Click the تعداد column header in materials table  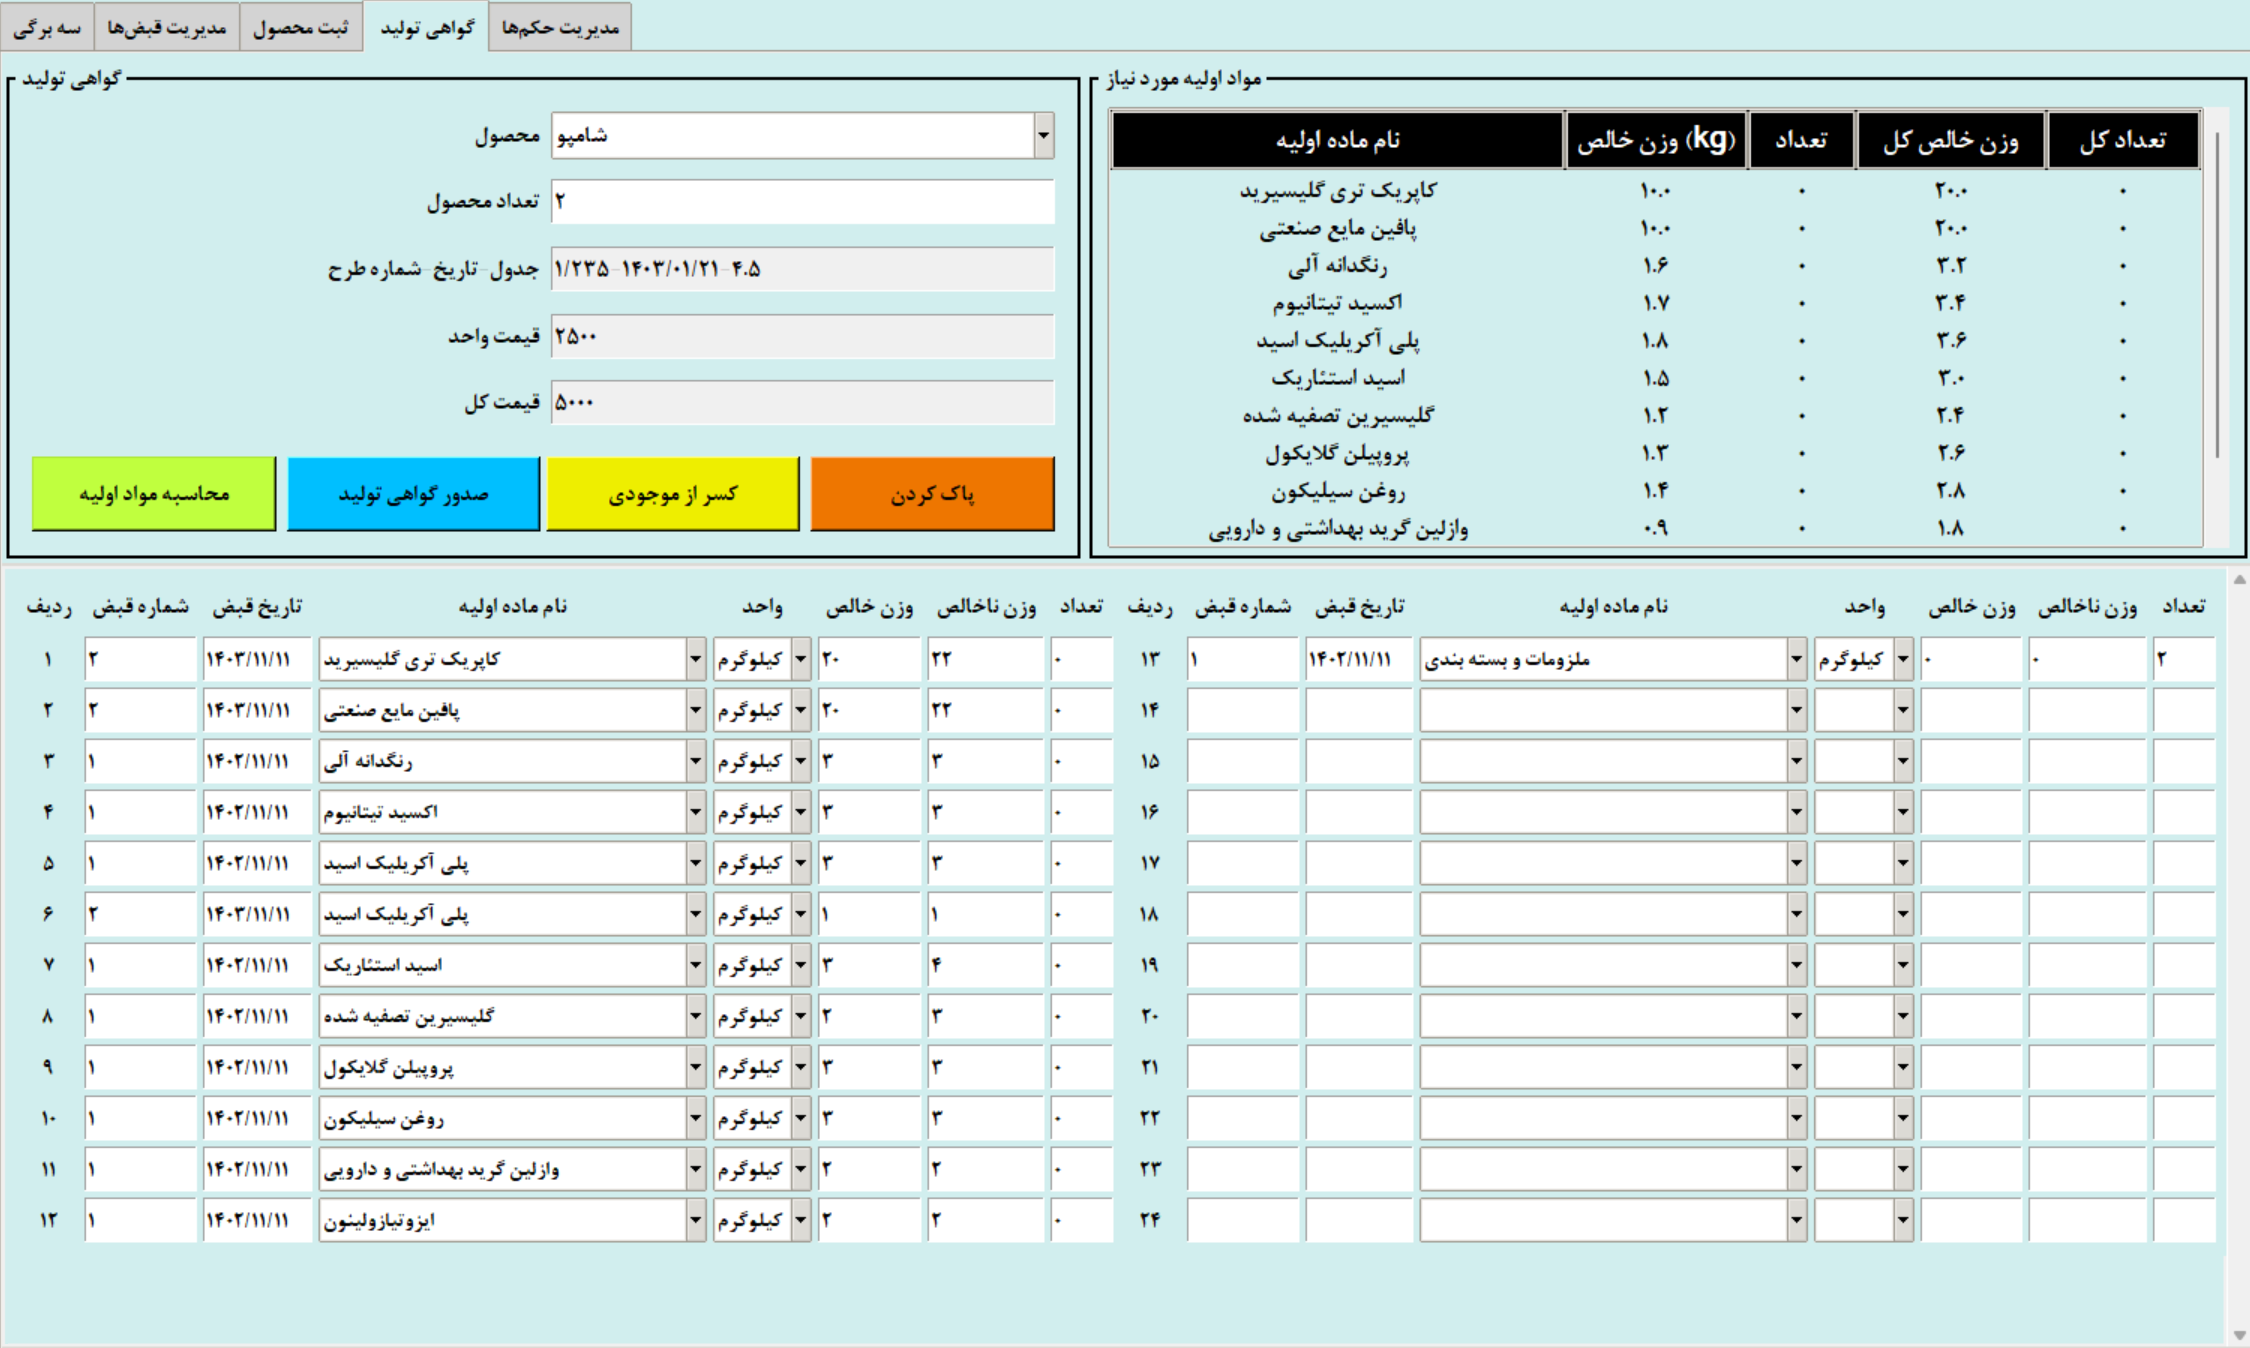point(1801,140)
